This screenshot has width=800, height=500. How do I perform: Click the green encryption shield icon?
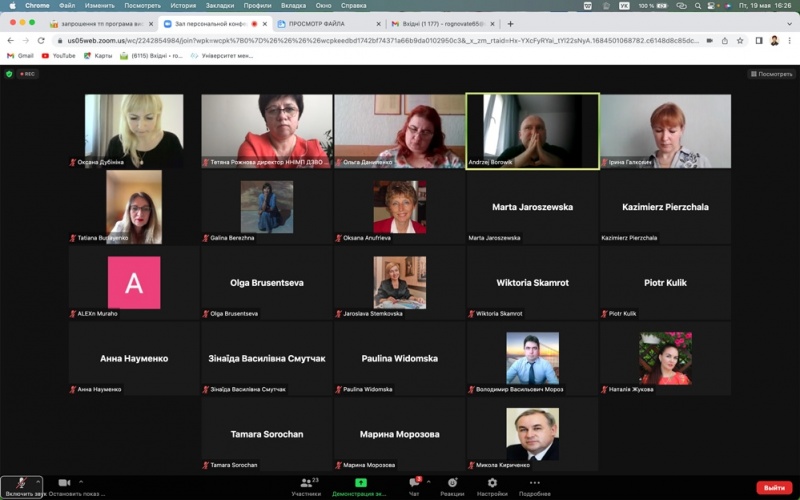9,73
